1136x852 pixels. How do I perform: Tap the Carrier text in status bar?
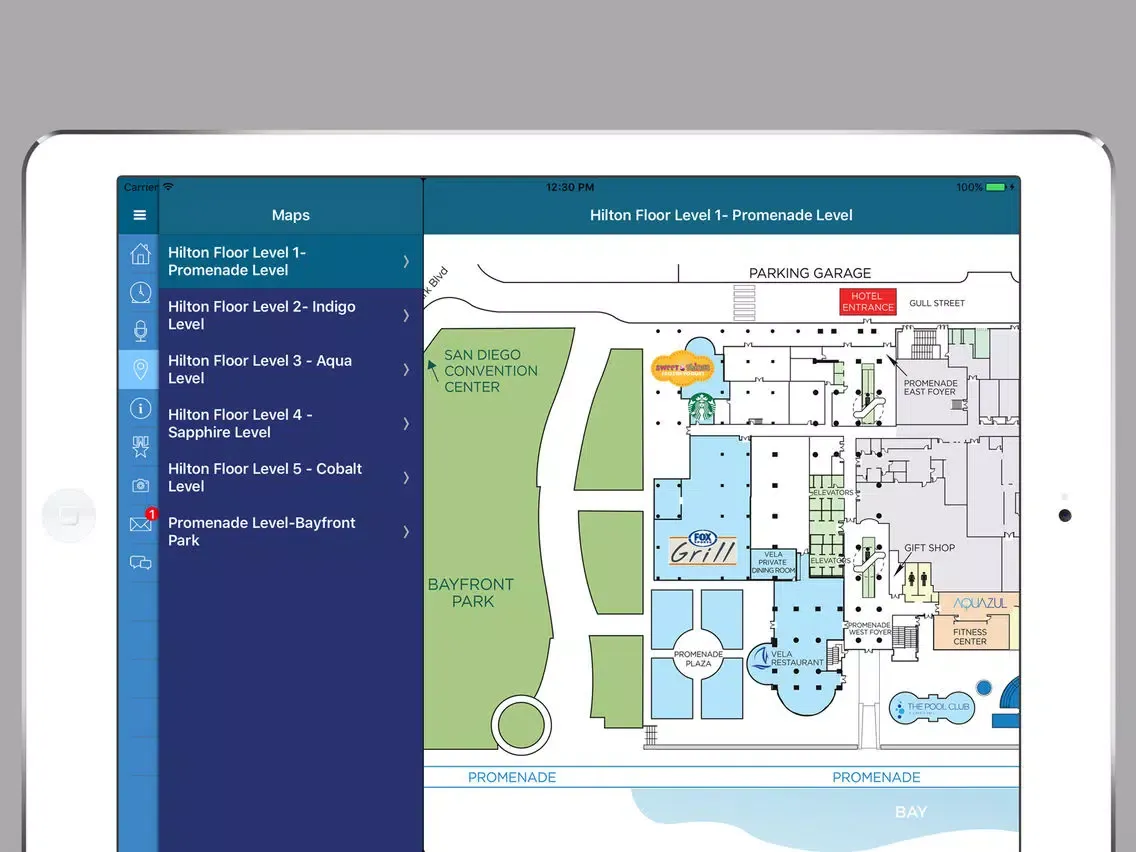coord(141,187)
